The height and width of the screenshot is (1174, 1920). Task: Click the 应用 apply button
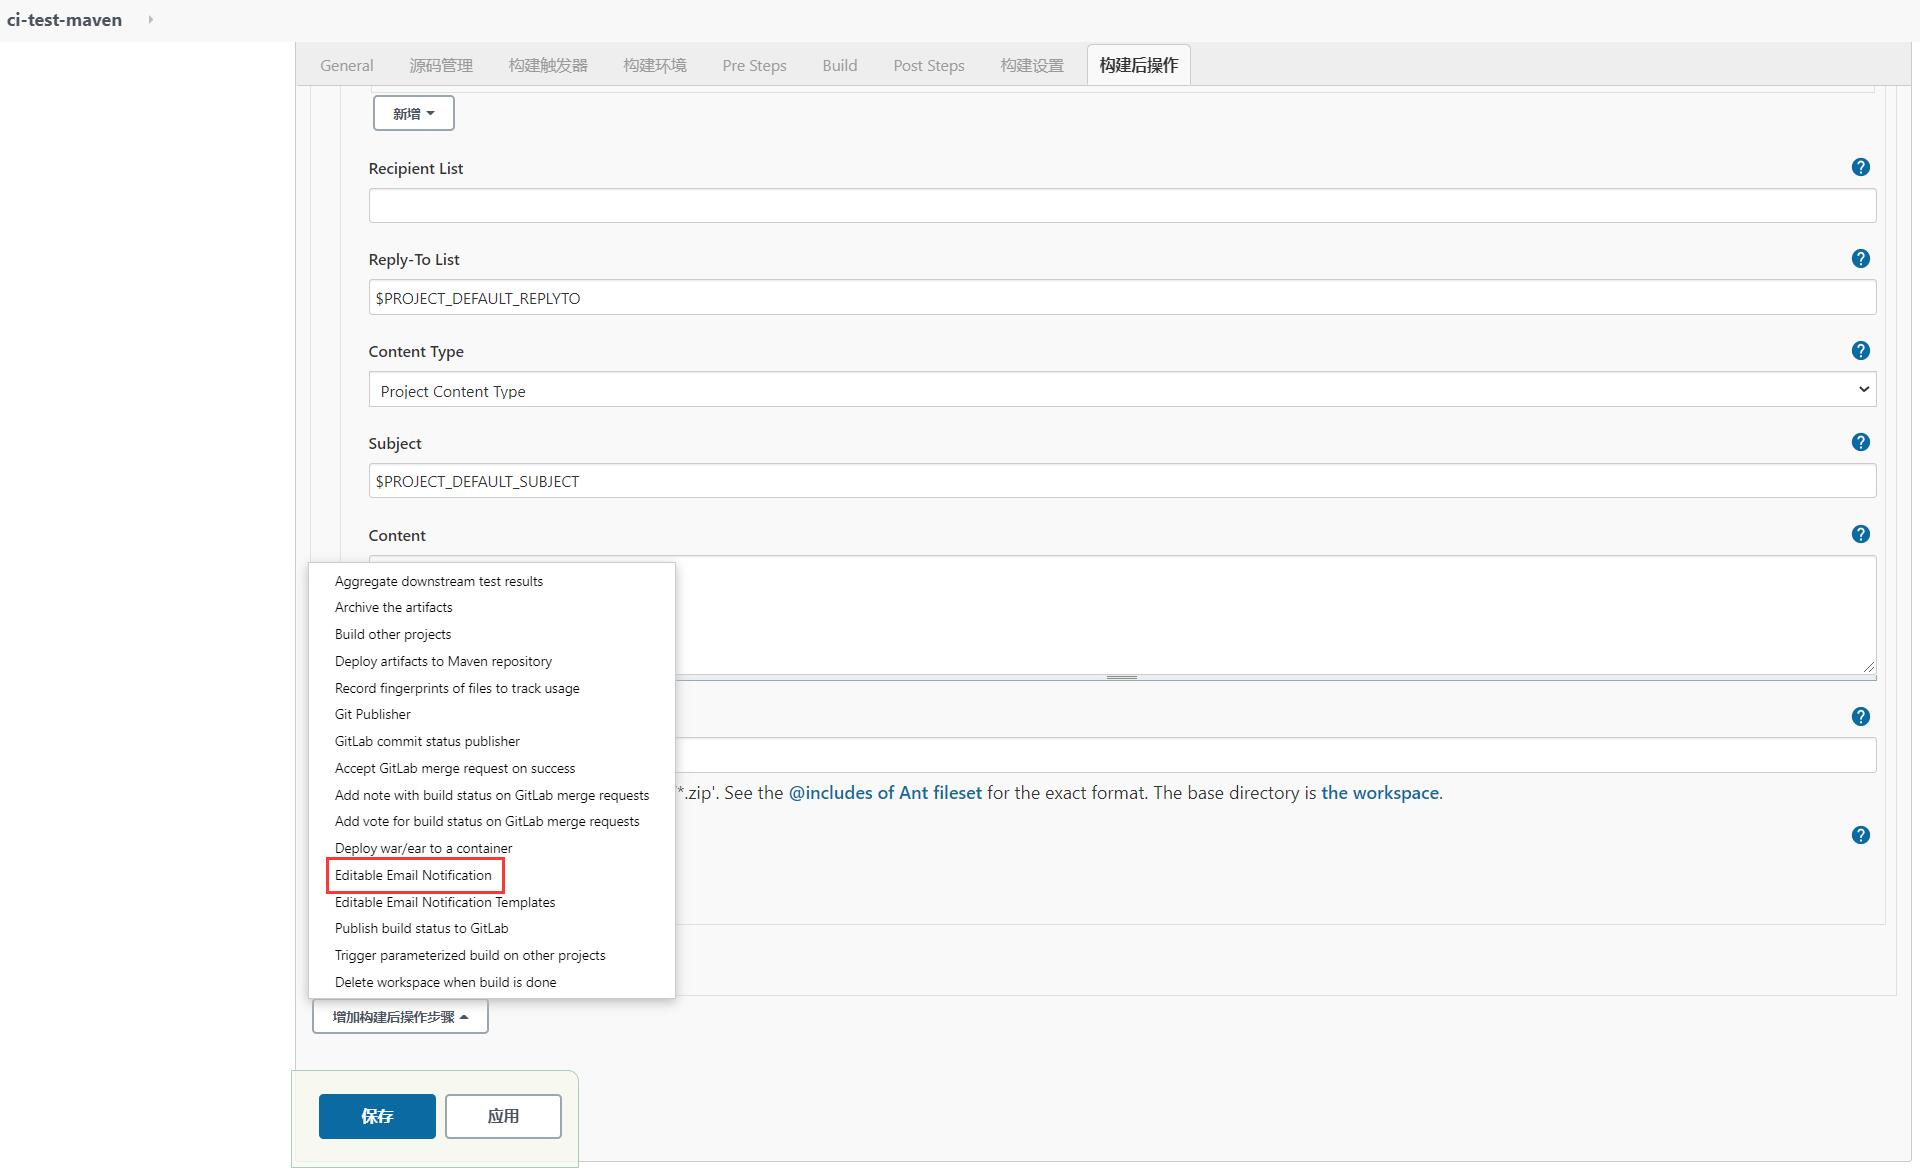503,1117
